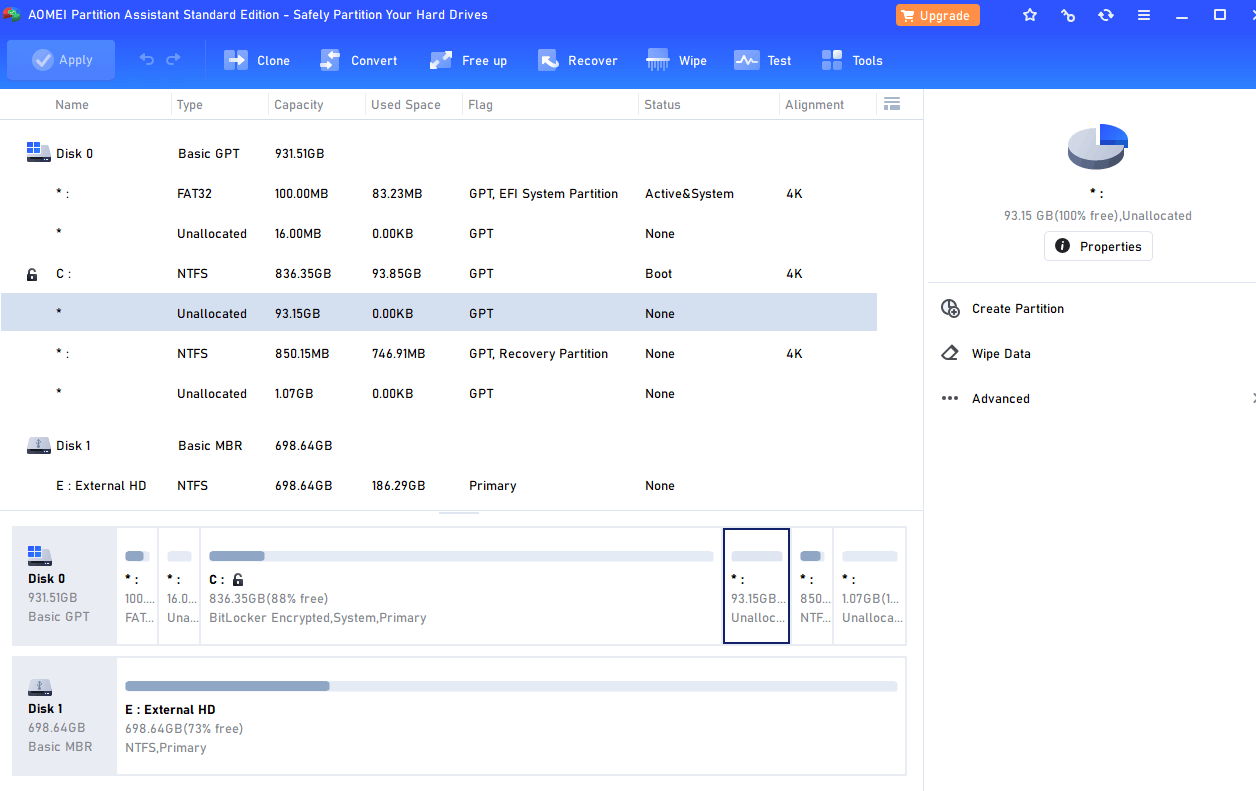Select the 16.00MB Unallocated row
This screenshot has height=791, width=1256.
439,233
